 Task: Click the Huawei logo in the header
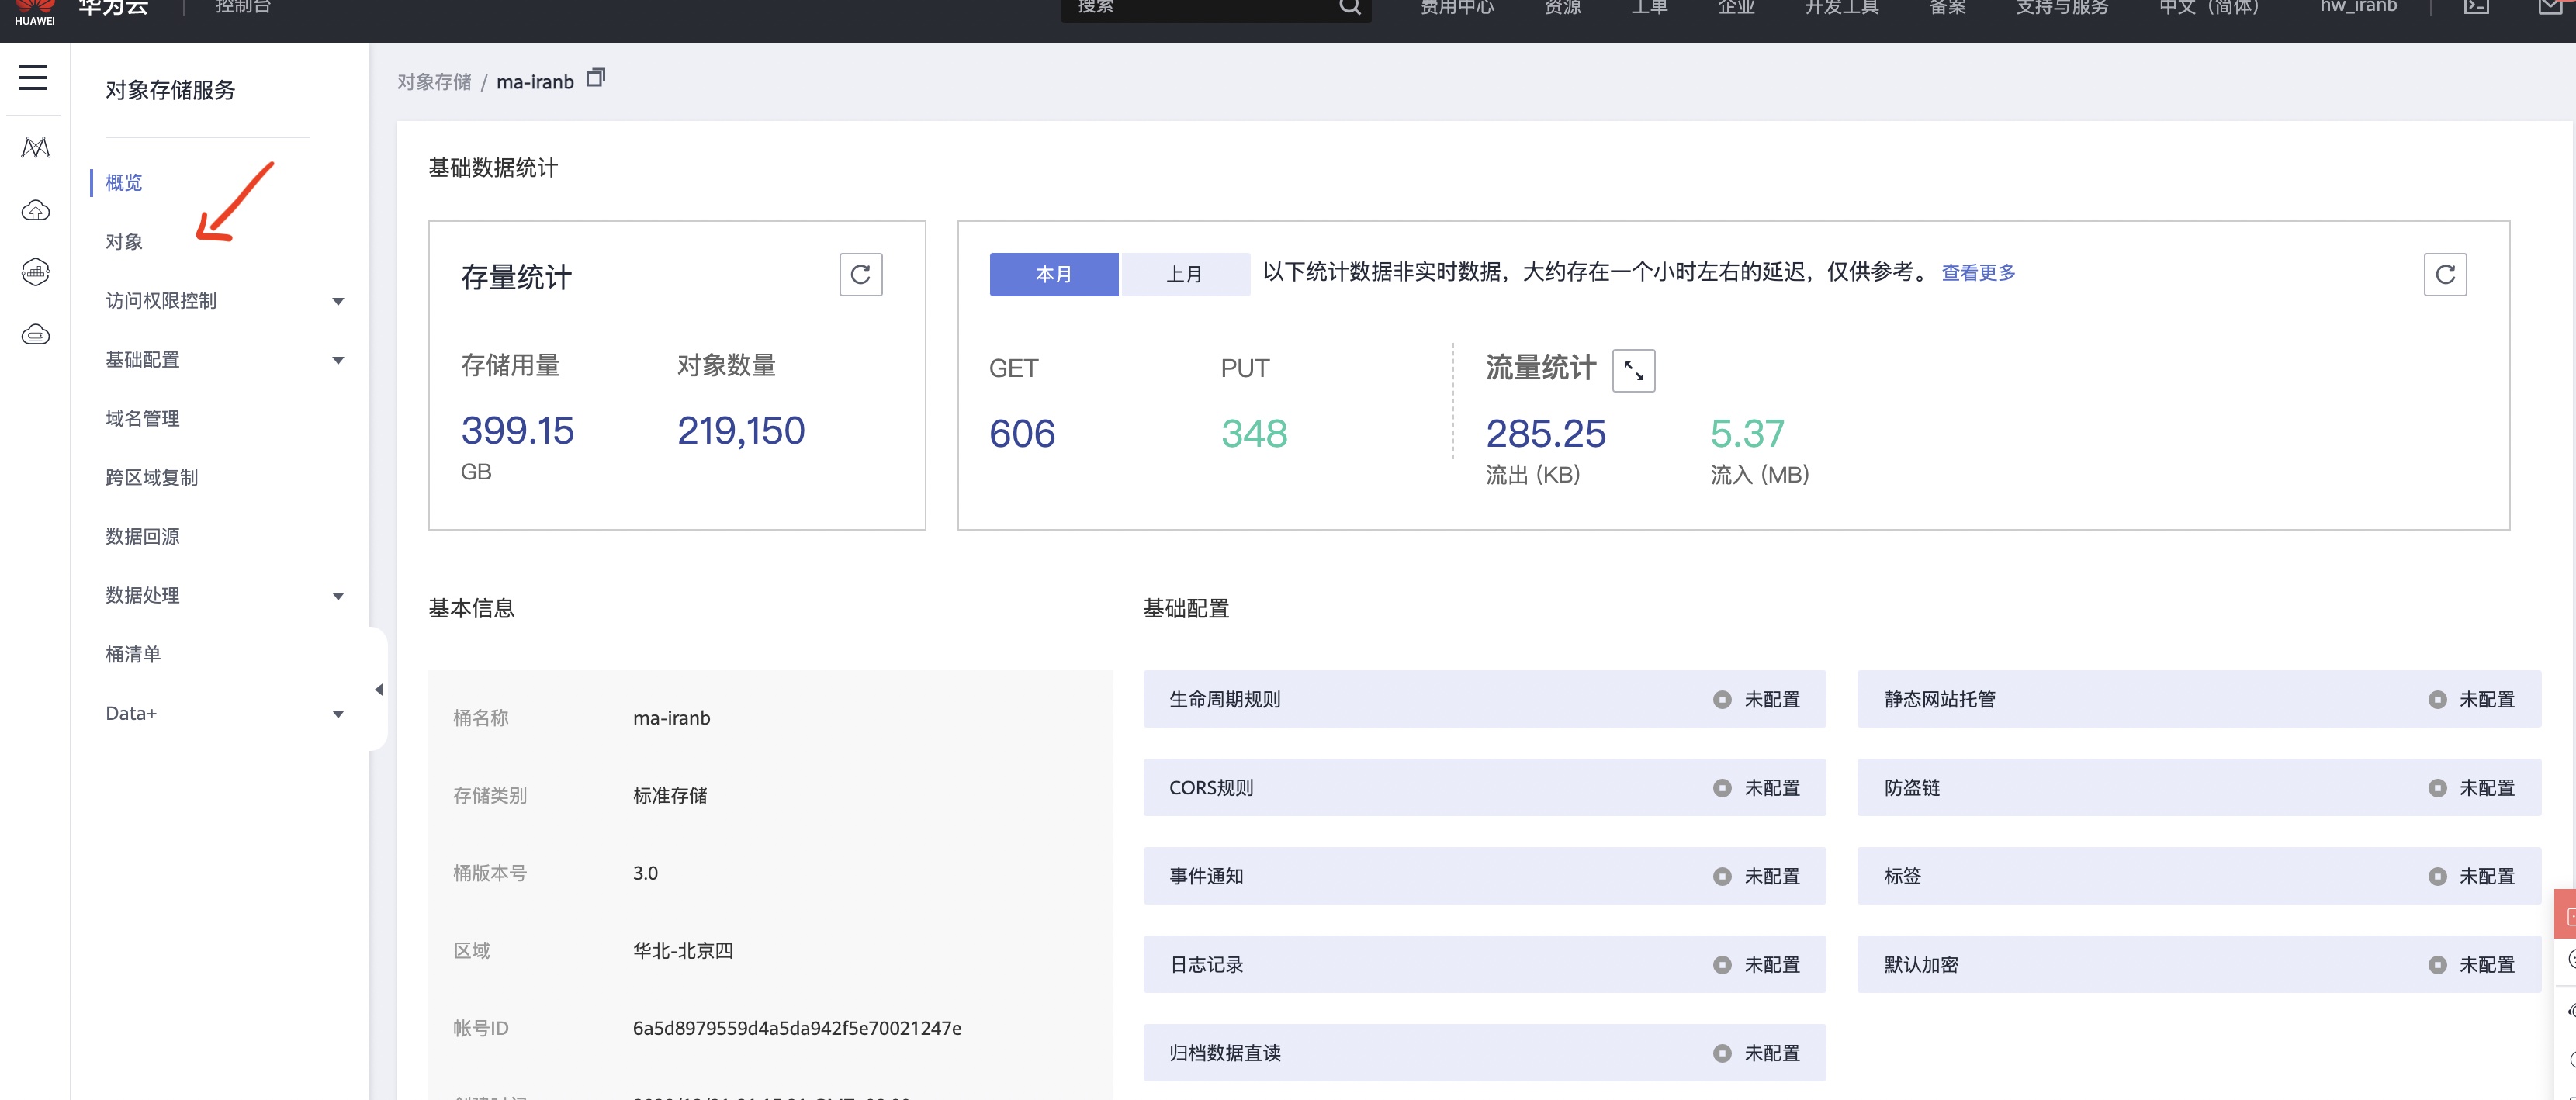(x=35, y=12)
